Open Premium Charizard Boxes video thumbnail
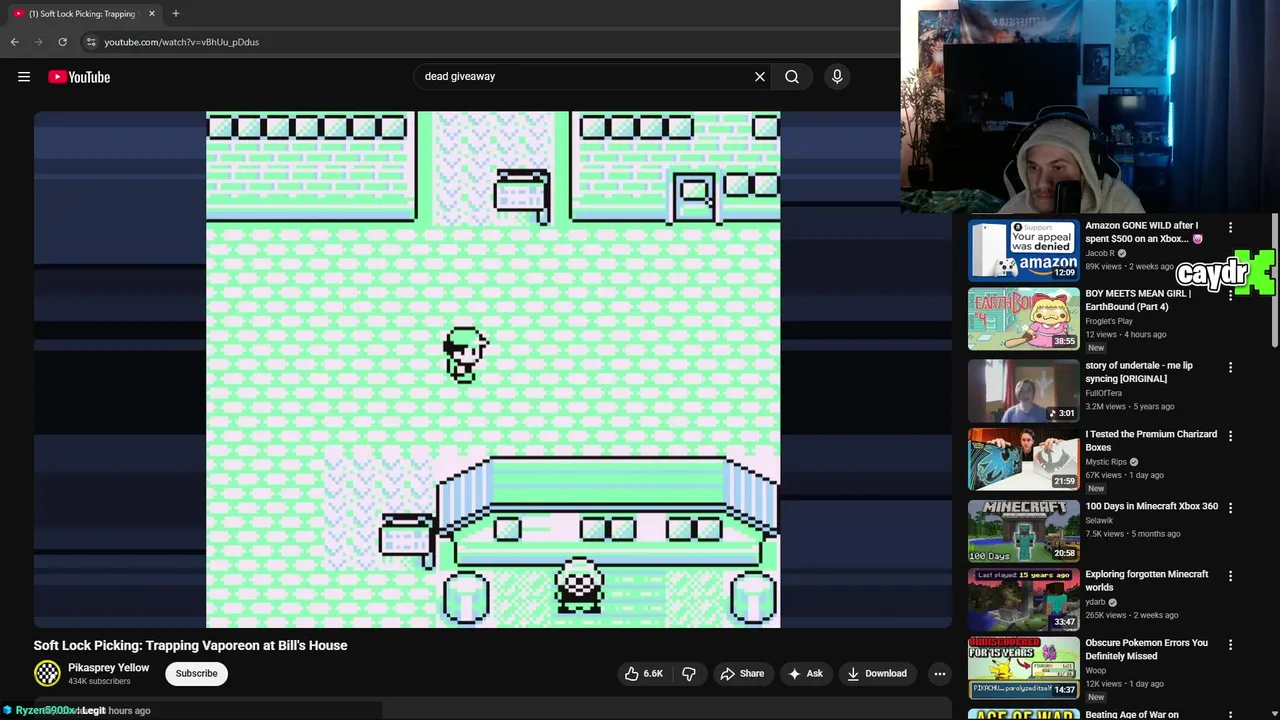Image resolution: width=1280 pixels, height=720 pixels. (1023, 460)
